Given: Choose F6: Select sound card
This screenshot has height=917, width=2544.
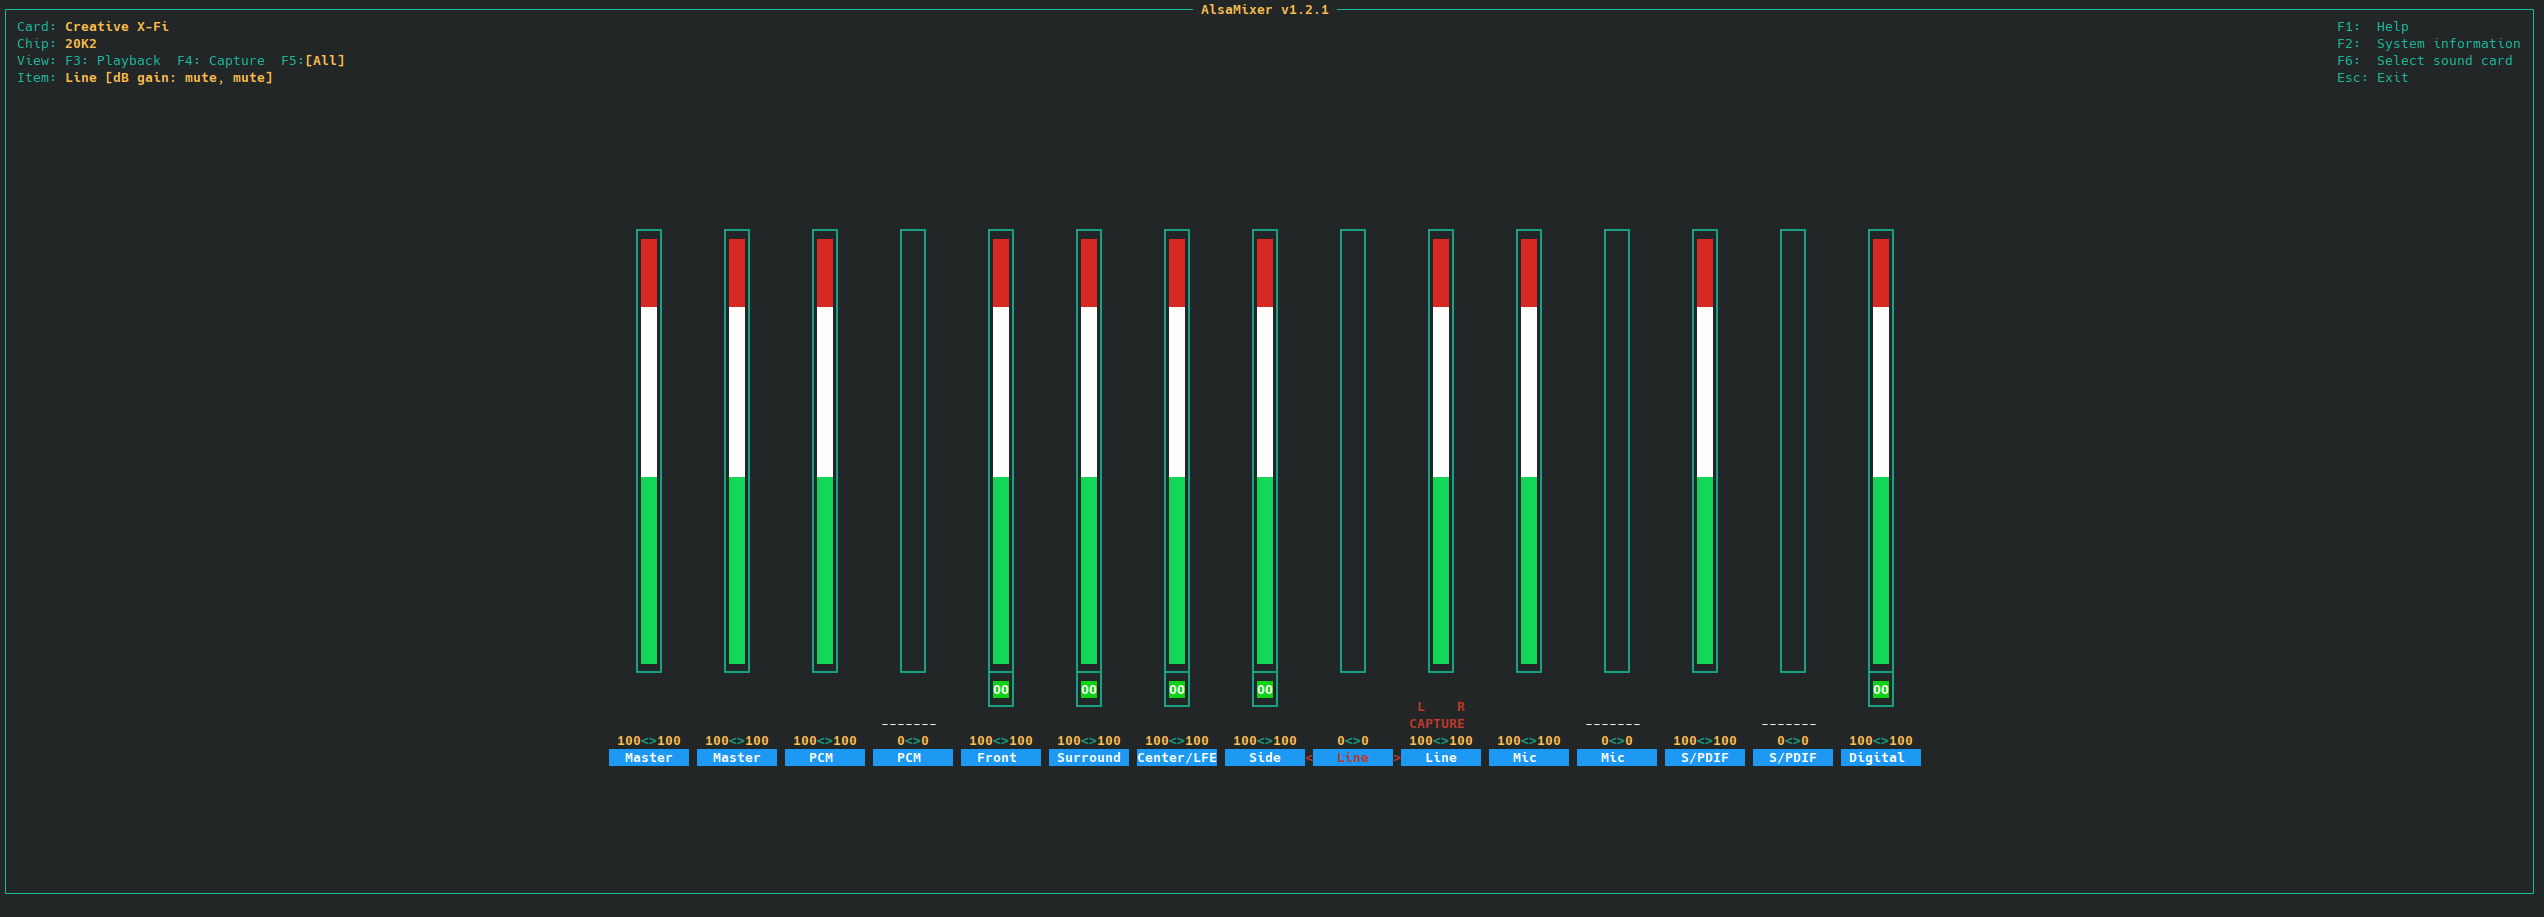Looking at the screenshot, I should (2424, 61).
